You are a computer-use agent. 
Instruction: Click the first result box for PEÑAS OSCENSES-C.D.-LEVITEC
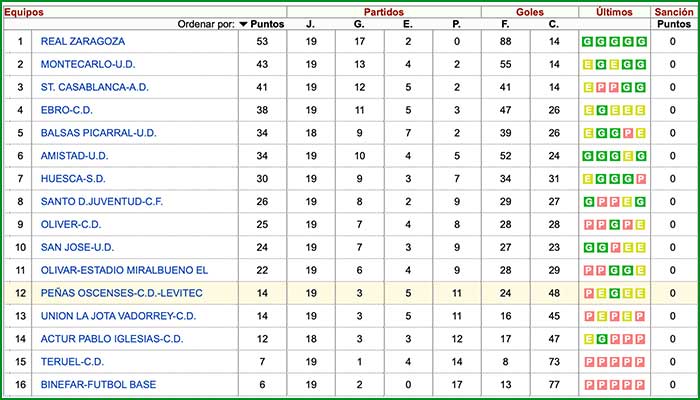tap(588, 294)
